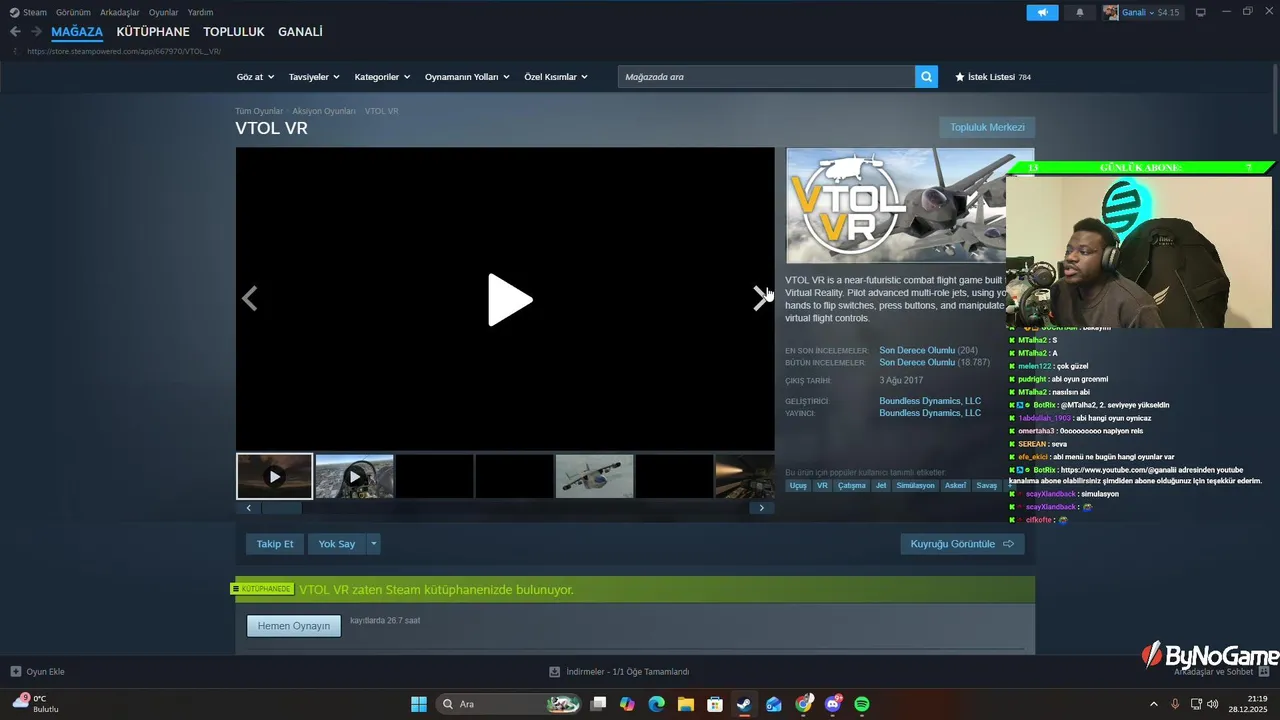Click the search magnifier button in store
1280x720 pixels.
coord(926,77)
